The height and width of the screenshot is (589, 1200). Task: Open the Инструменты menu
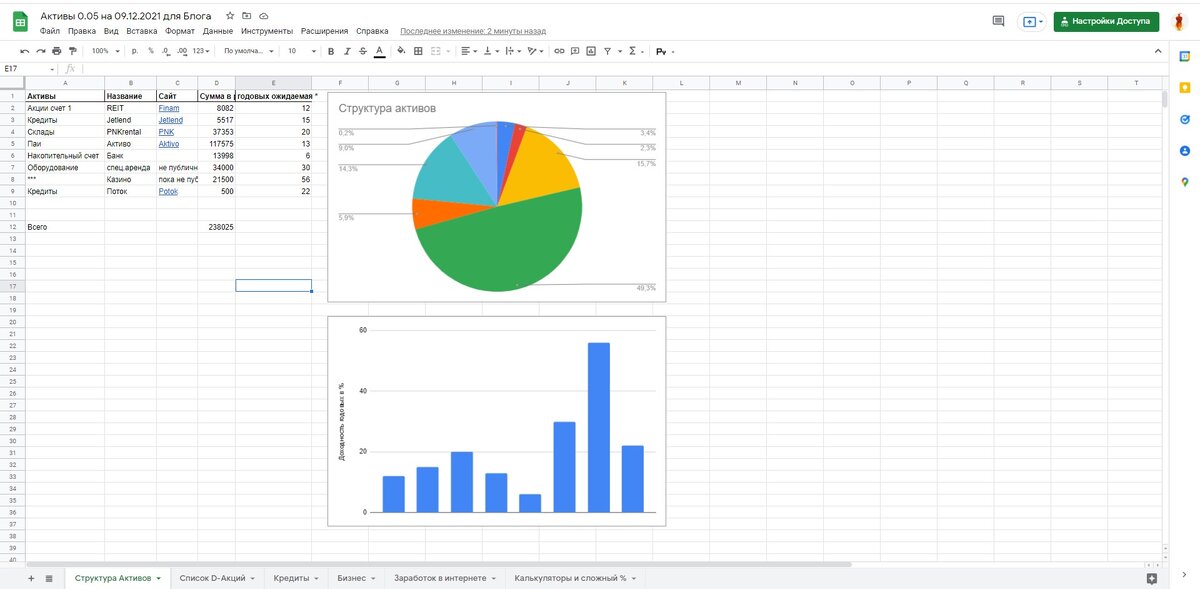click(x=267, y=31)
